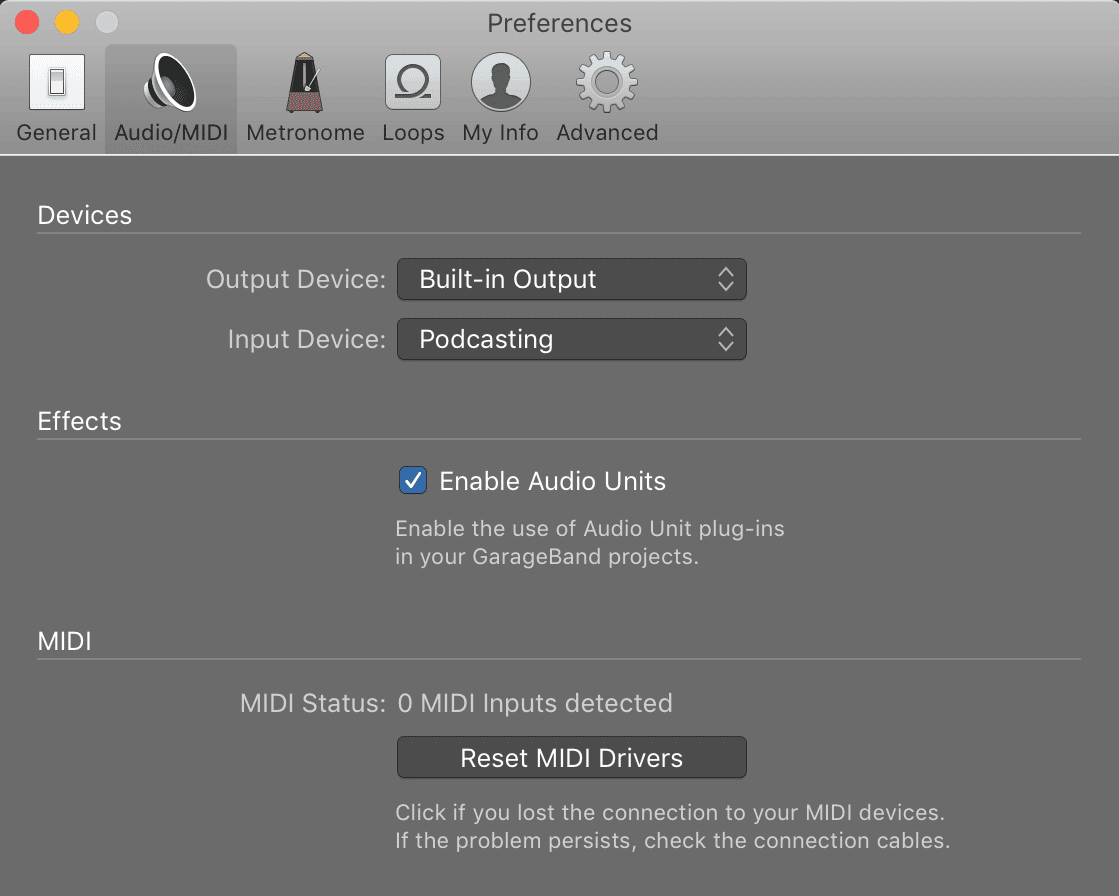Close the Preferences window with red button
The height and width of the screenshot is (896, 1119).
click(x=26, y=22)
